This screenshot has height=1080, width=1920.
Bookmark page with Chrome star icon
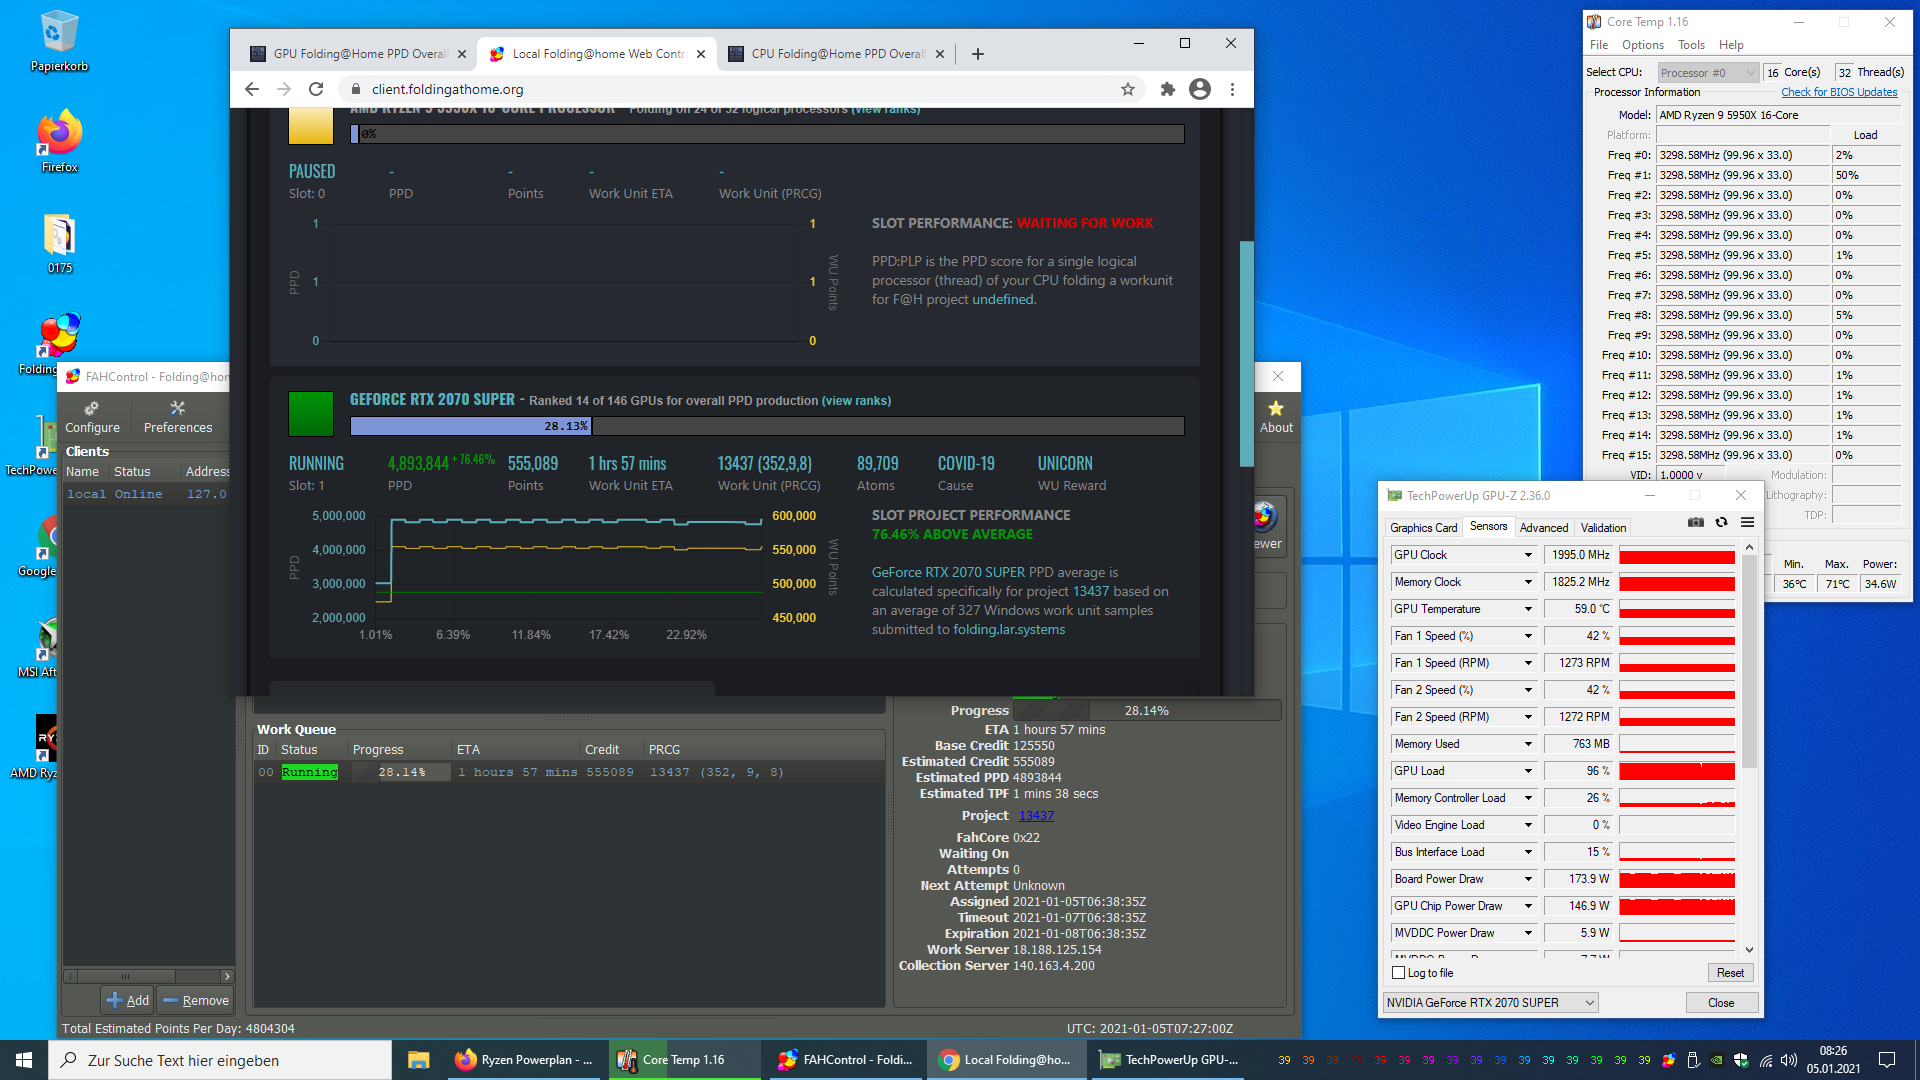[x=1128, y=89]
